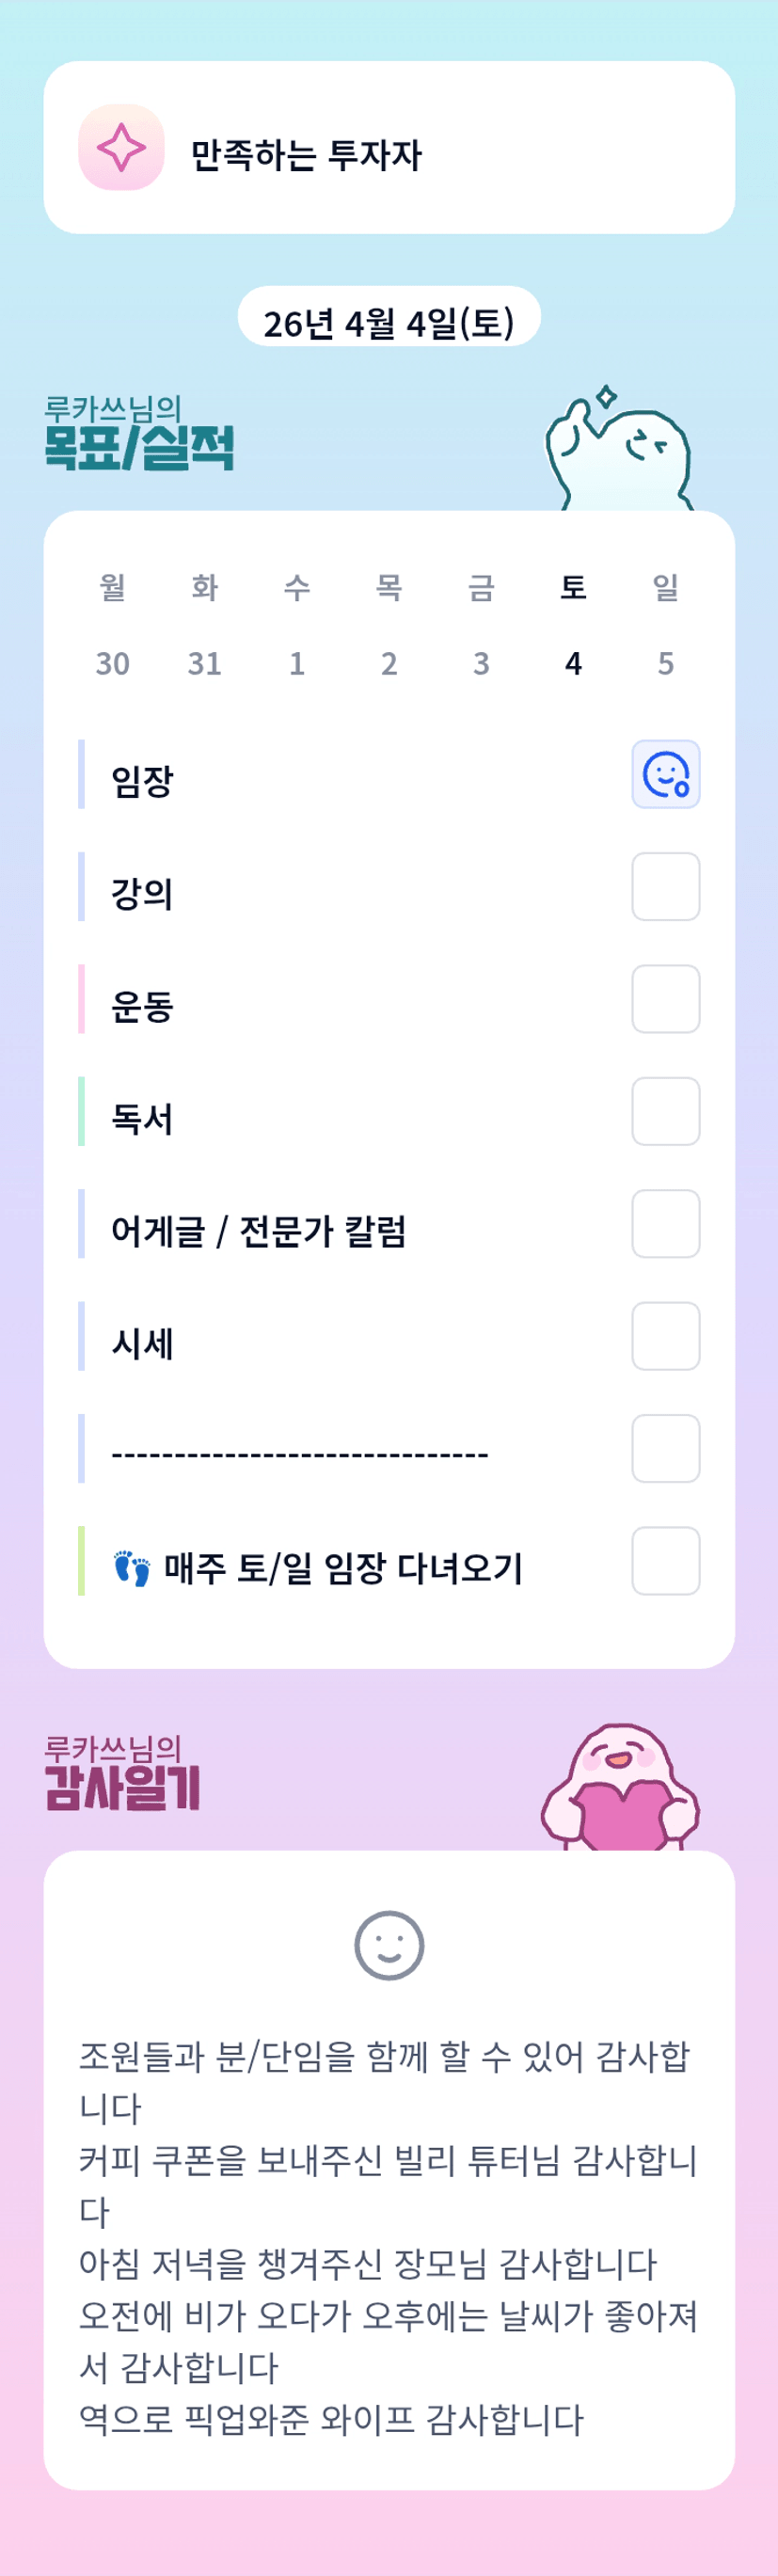Open the 26년 4월 4일(토) date picker

pos(389,321)
